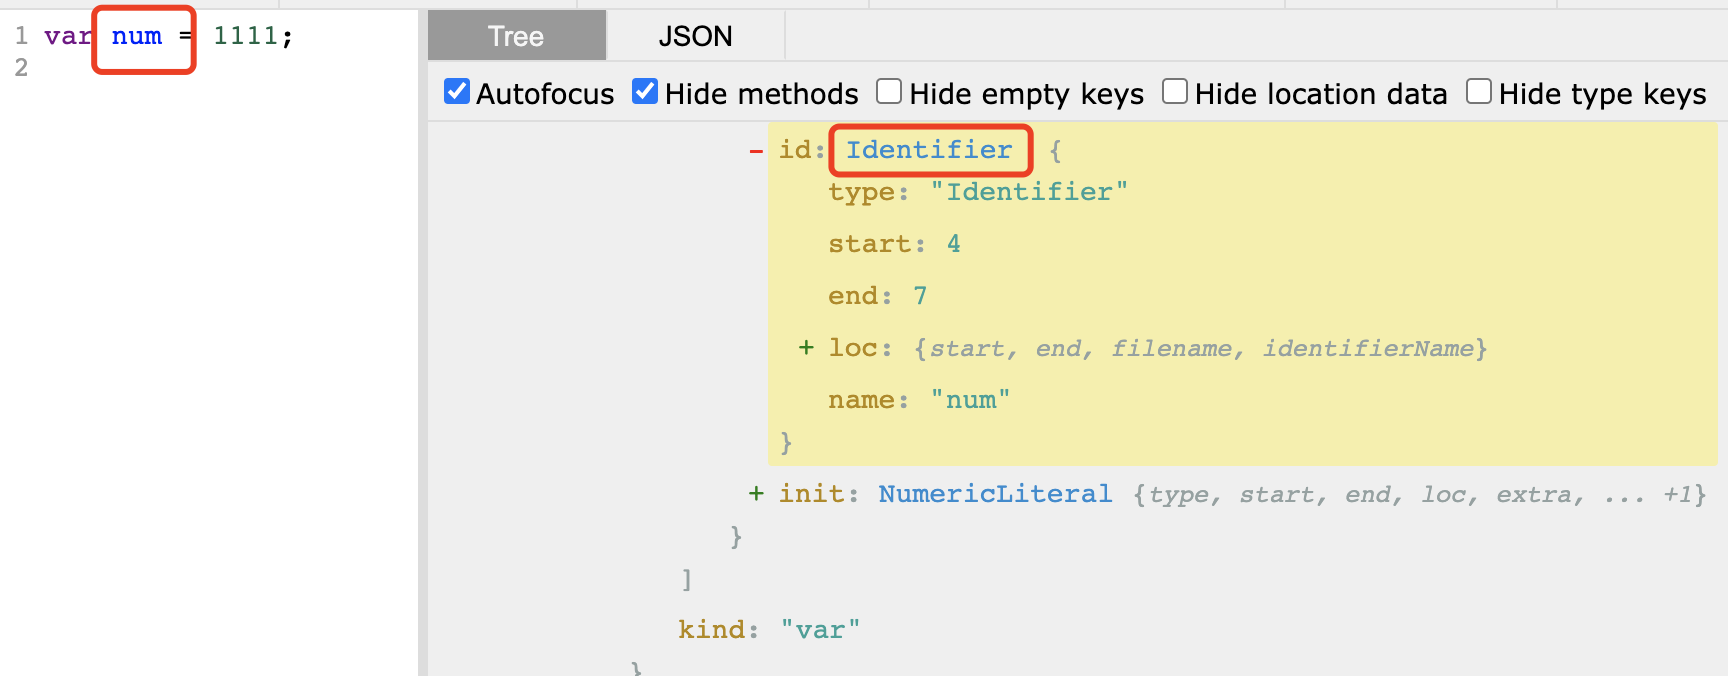Click the NumericLiteral type name
The image size is (1728, 676).
995,494
